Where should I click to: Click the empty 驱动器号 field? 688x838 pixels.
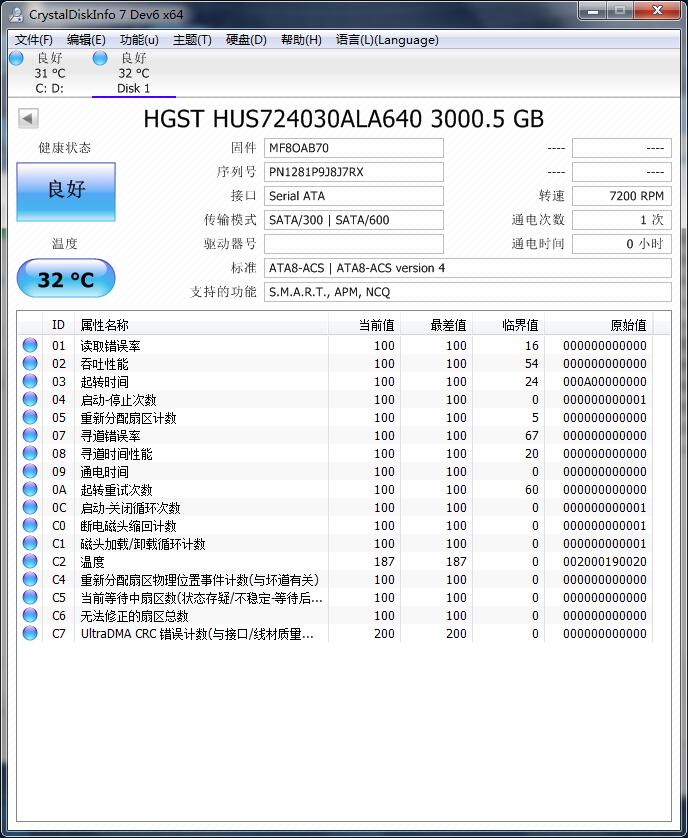pos(353,244)
